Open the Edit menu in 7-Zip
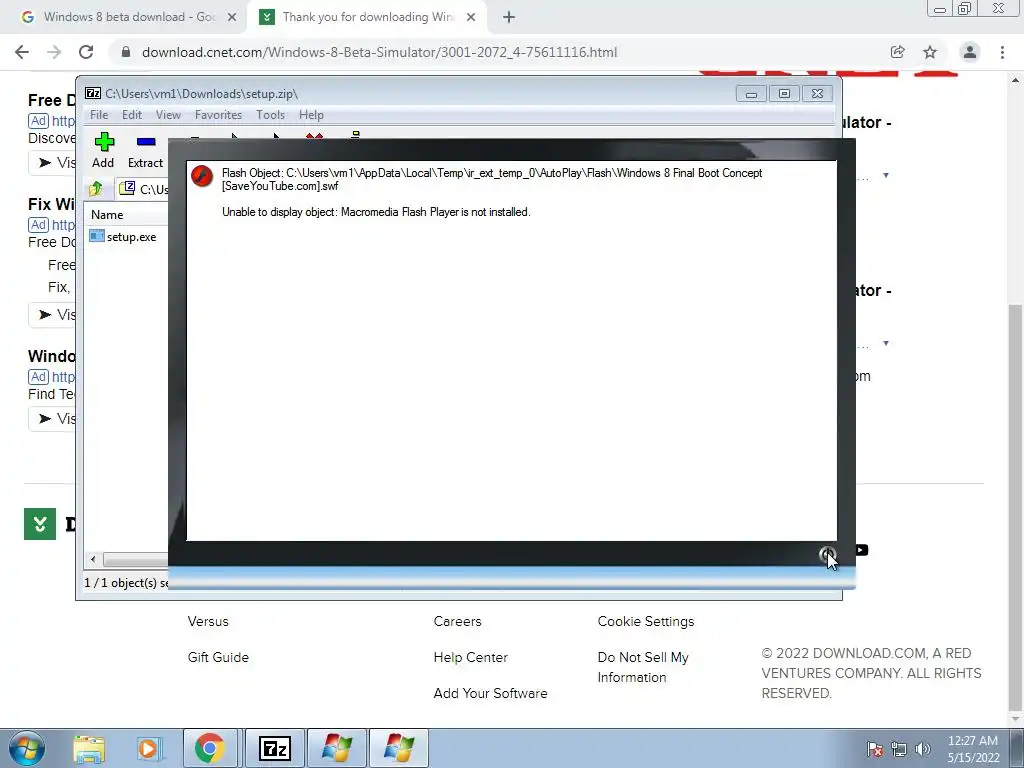Image resolution: width=1024 pixels, height=768 pixels. pos(132,115)
